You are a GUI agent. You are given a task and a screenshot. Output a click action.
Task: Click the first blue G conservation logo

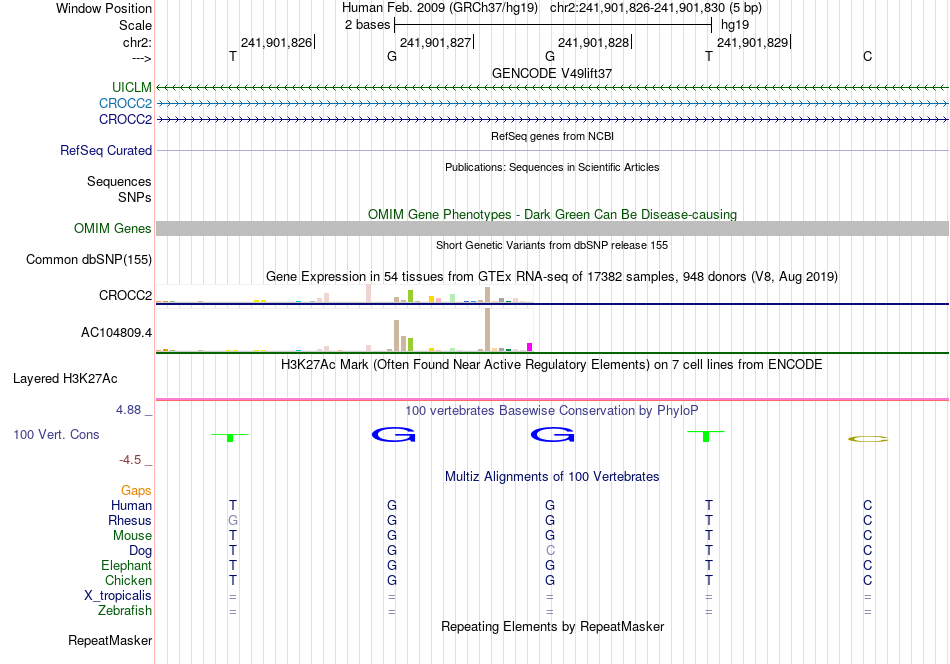tap(393, 434)
